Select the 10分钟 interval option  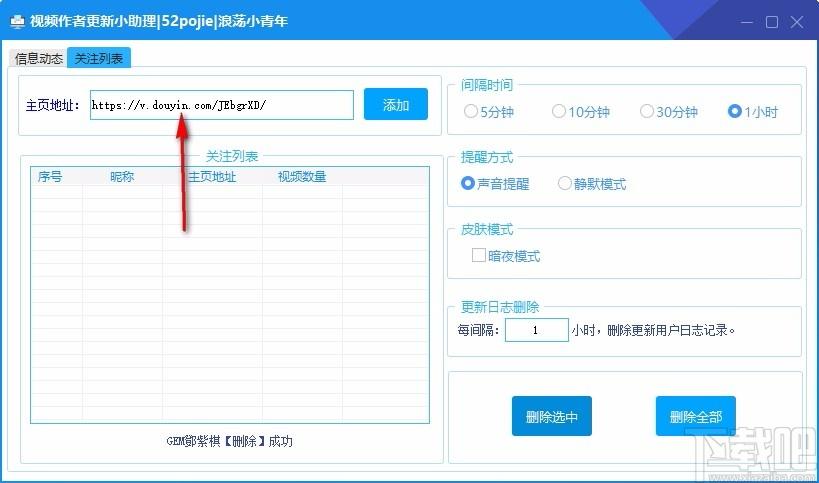tap(580, 112)
